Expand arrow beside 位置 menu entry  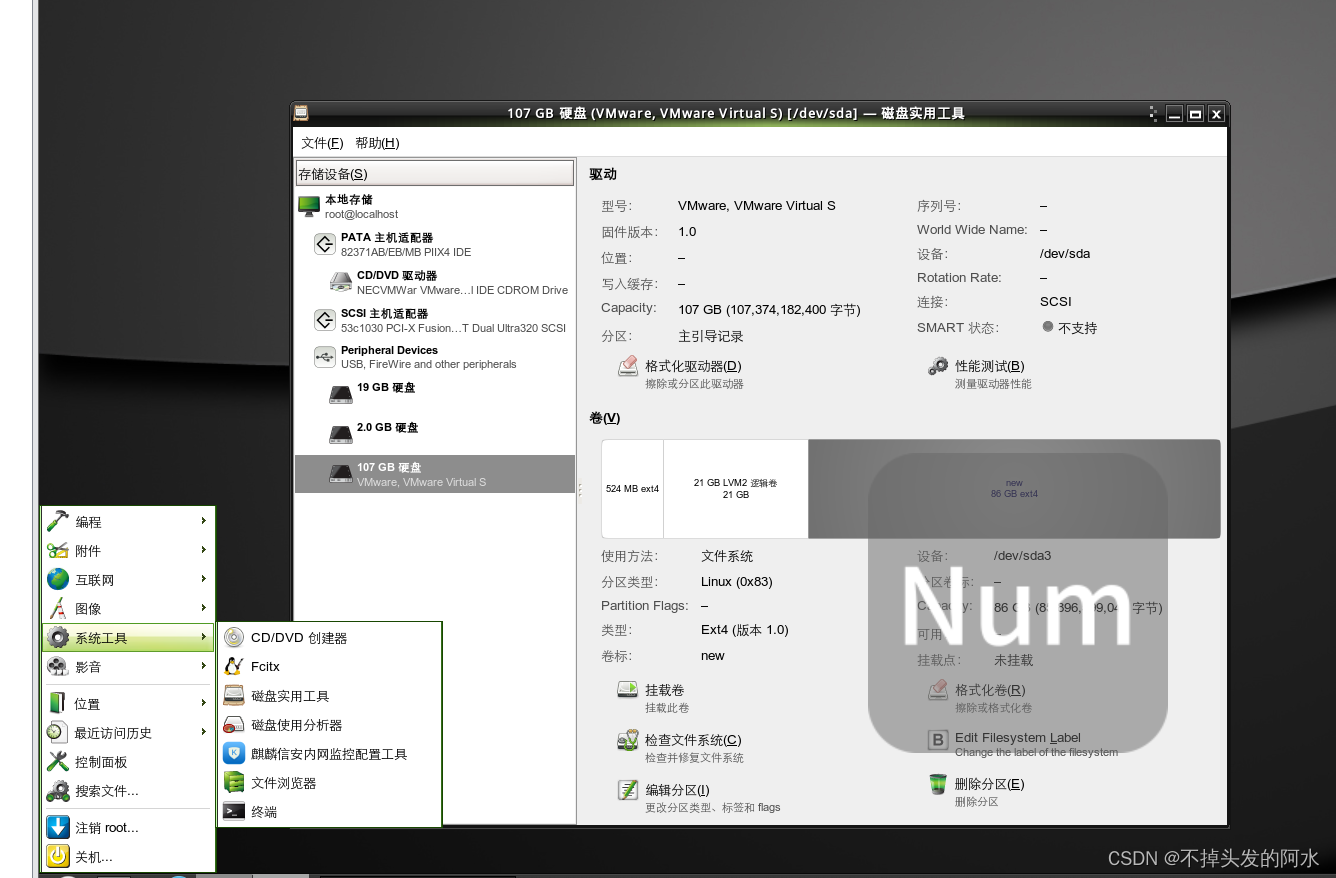tap(203, 703)
